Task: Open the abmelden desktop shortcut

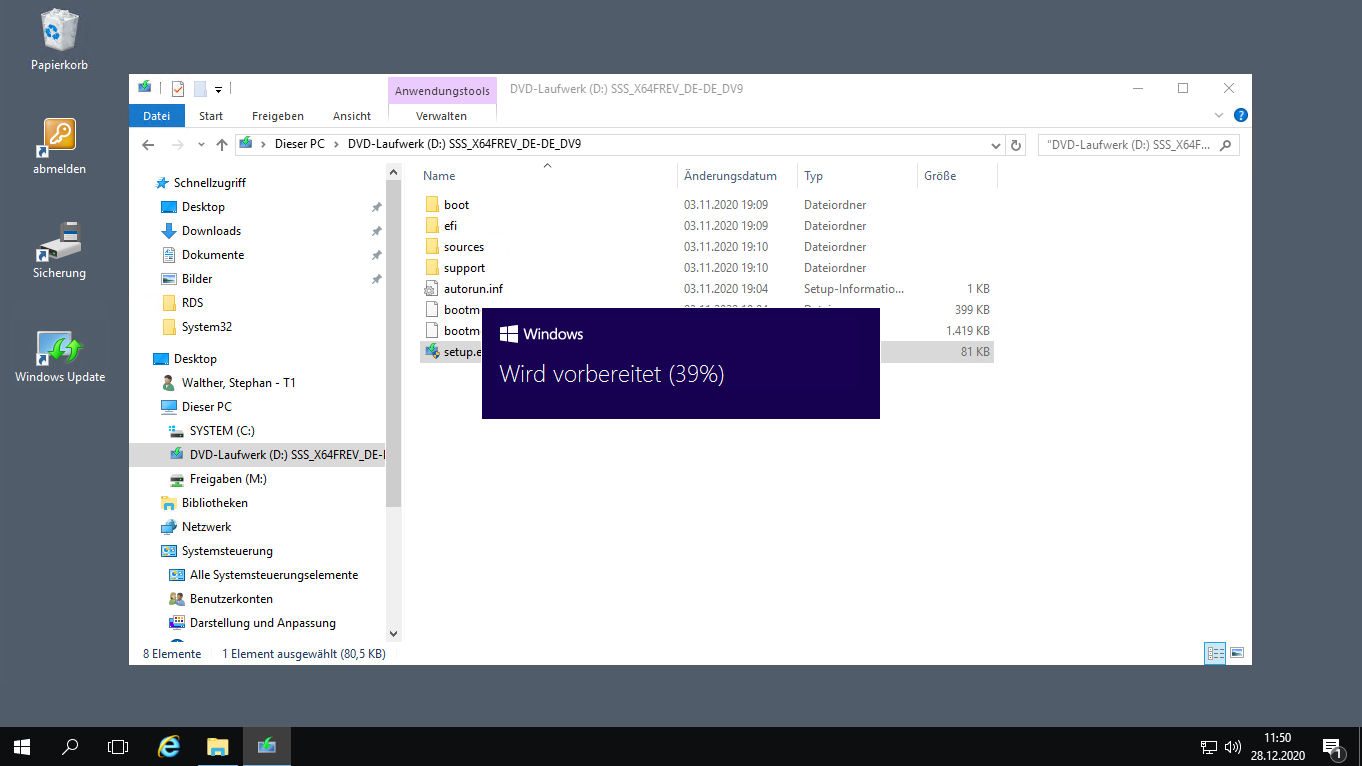Action: tap(59, 145)
